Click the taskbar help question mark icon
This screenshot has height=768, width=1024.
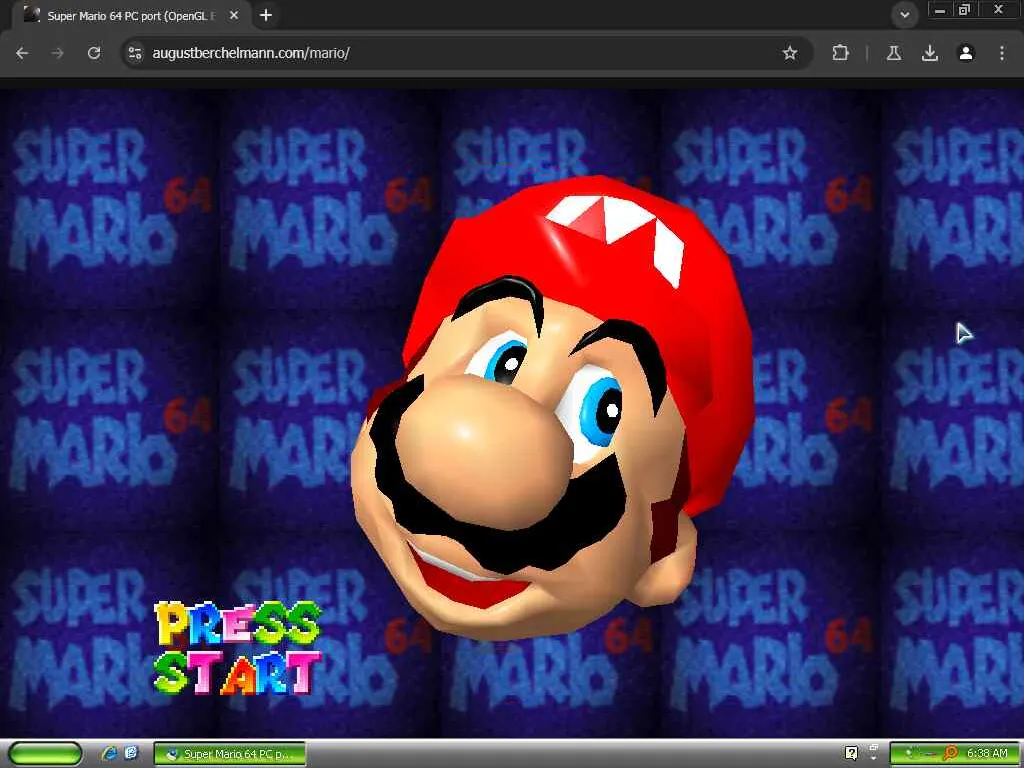coord(851,753)
